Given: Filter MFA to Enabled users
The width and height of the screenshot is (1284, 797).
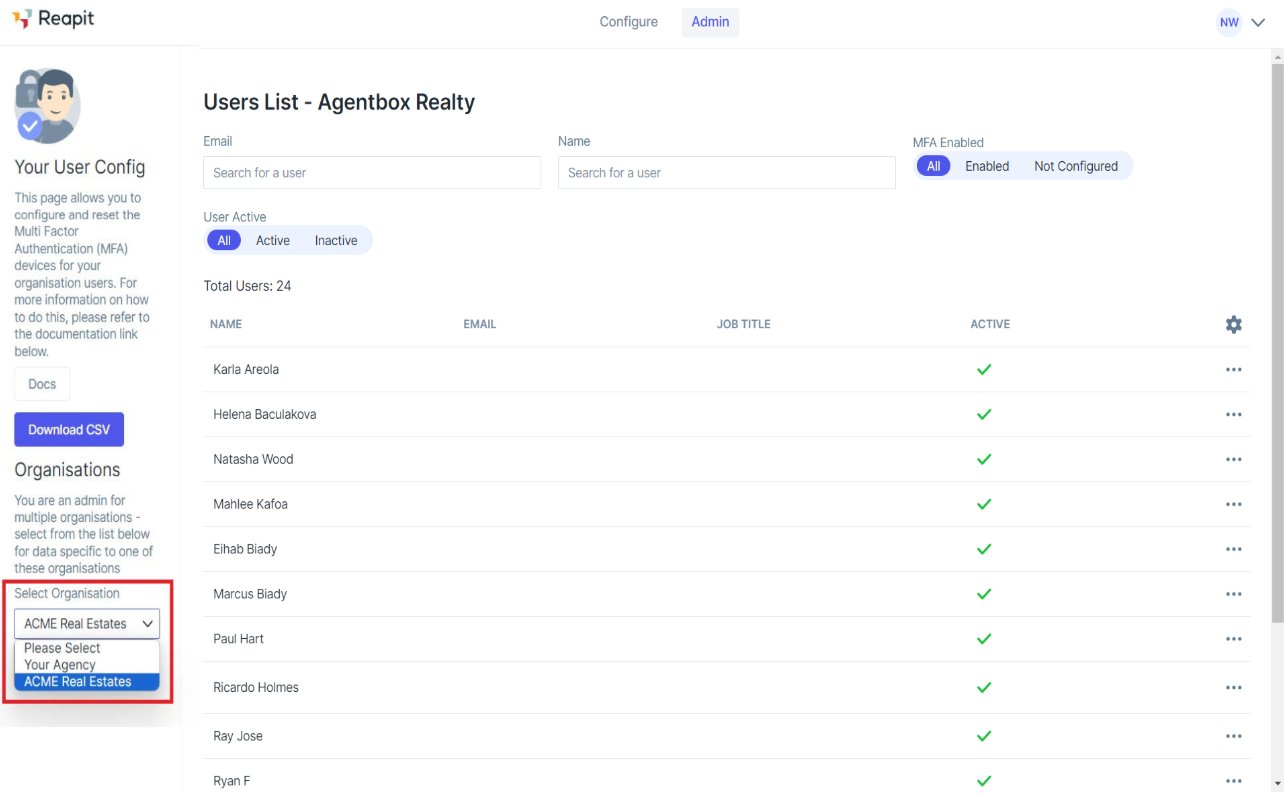Looking at the screenshot, I should click(x=986, y=166).
